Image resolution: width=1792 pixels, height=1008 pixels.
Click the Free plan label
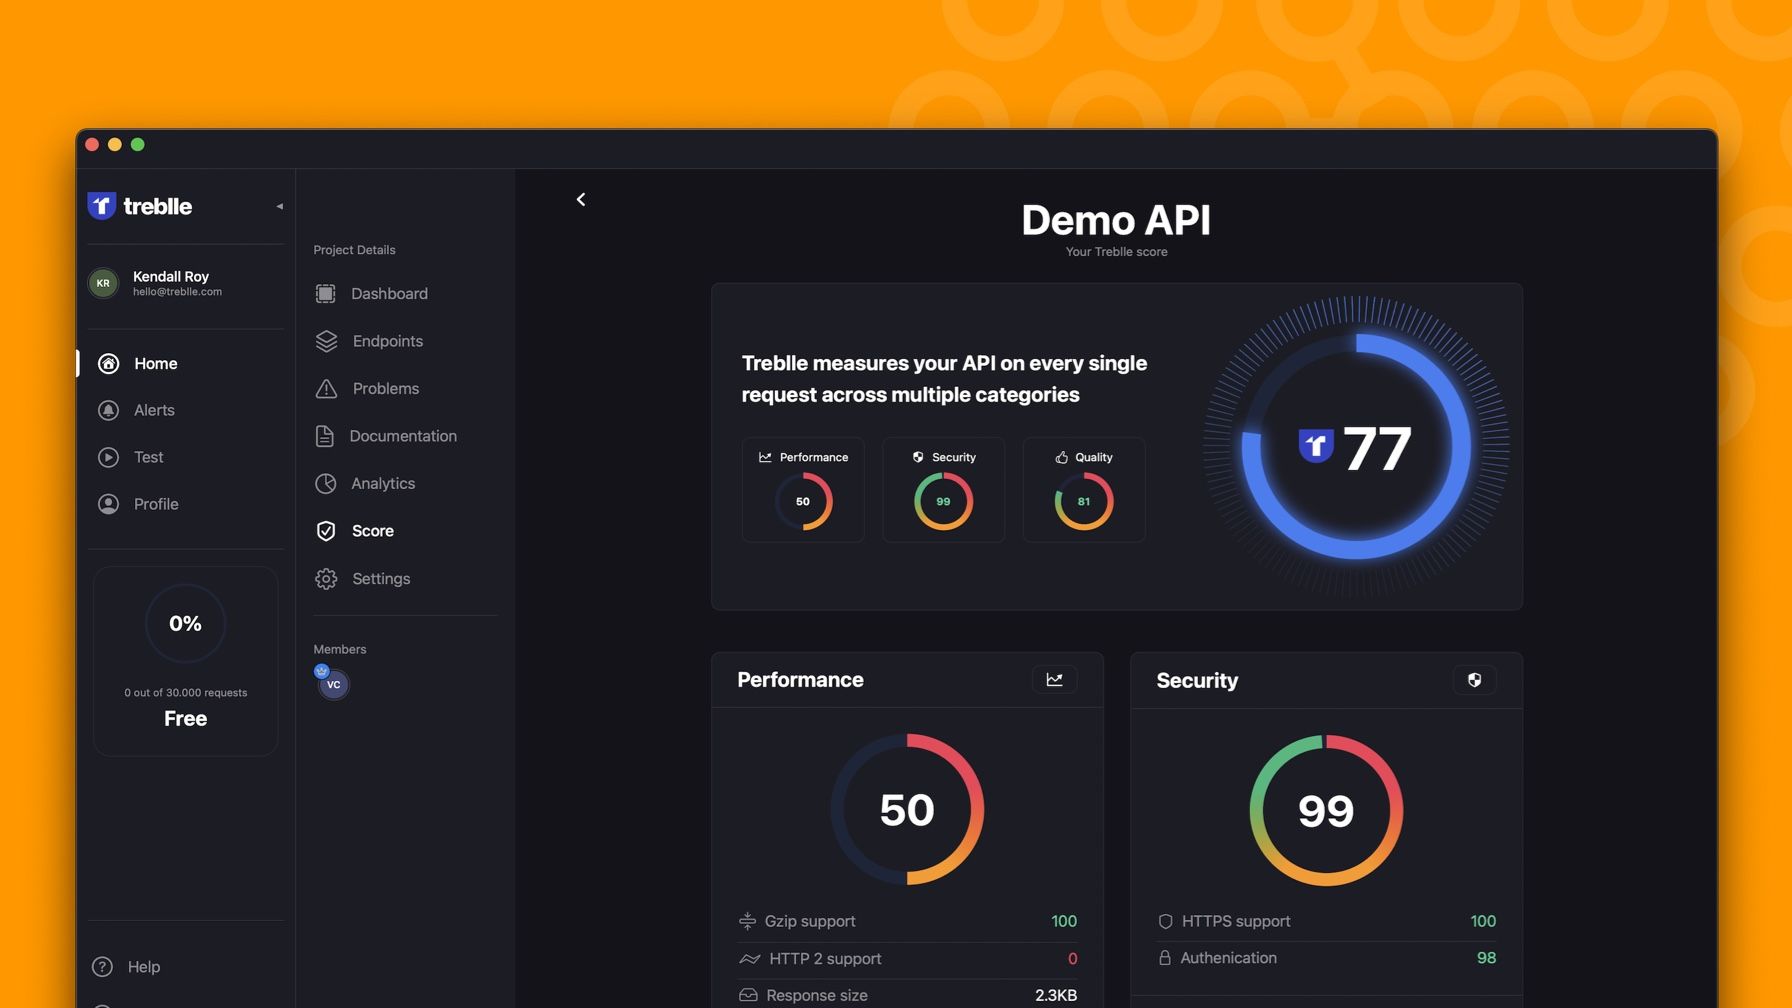[185, 718]
